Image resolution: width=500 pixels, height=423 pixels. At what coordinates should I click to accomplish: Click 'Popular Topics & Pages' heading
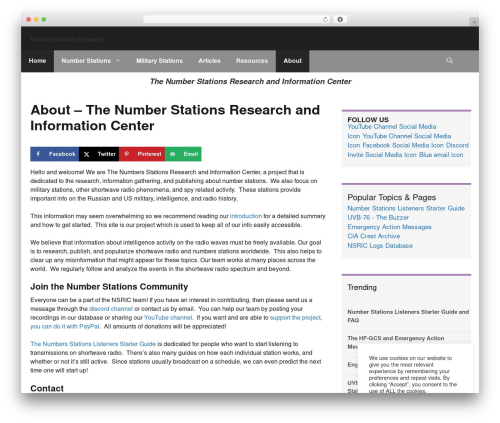click(392, 197)
